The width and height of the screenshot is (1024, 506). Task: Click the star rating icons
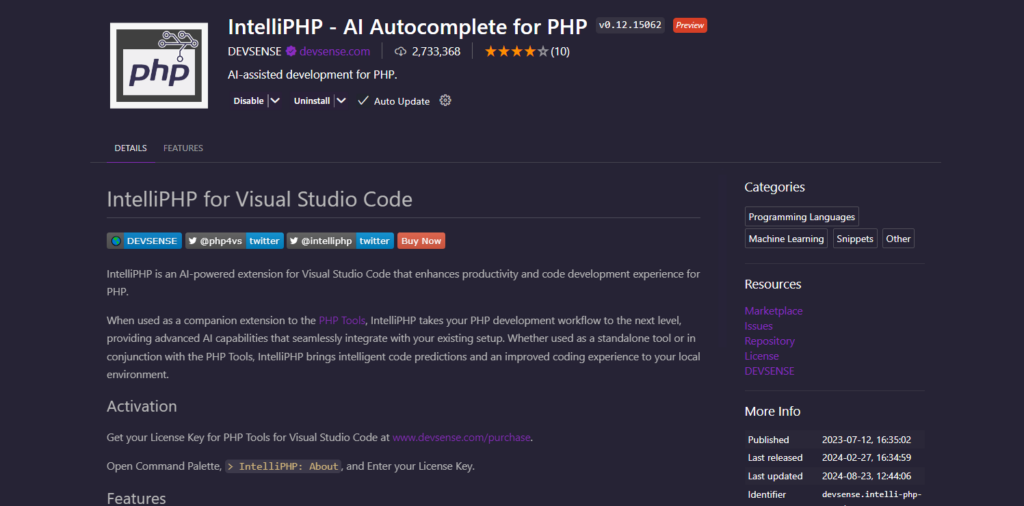516,51
